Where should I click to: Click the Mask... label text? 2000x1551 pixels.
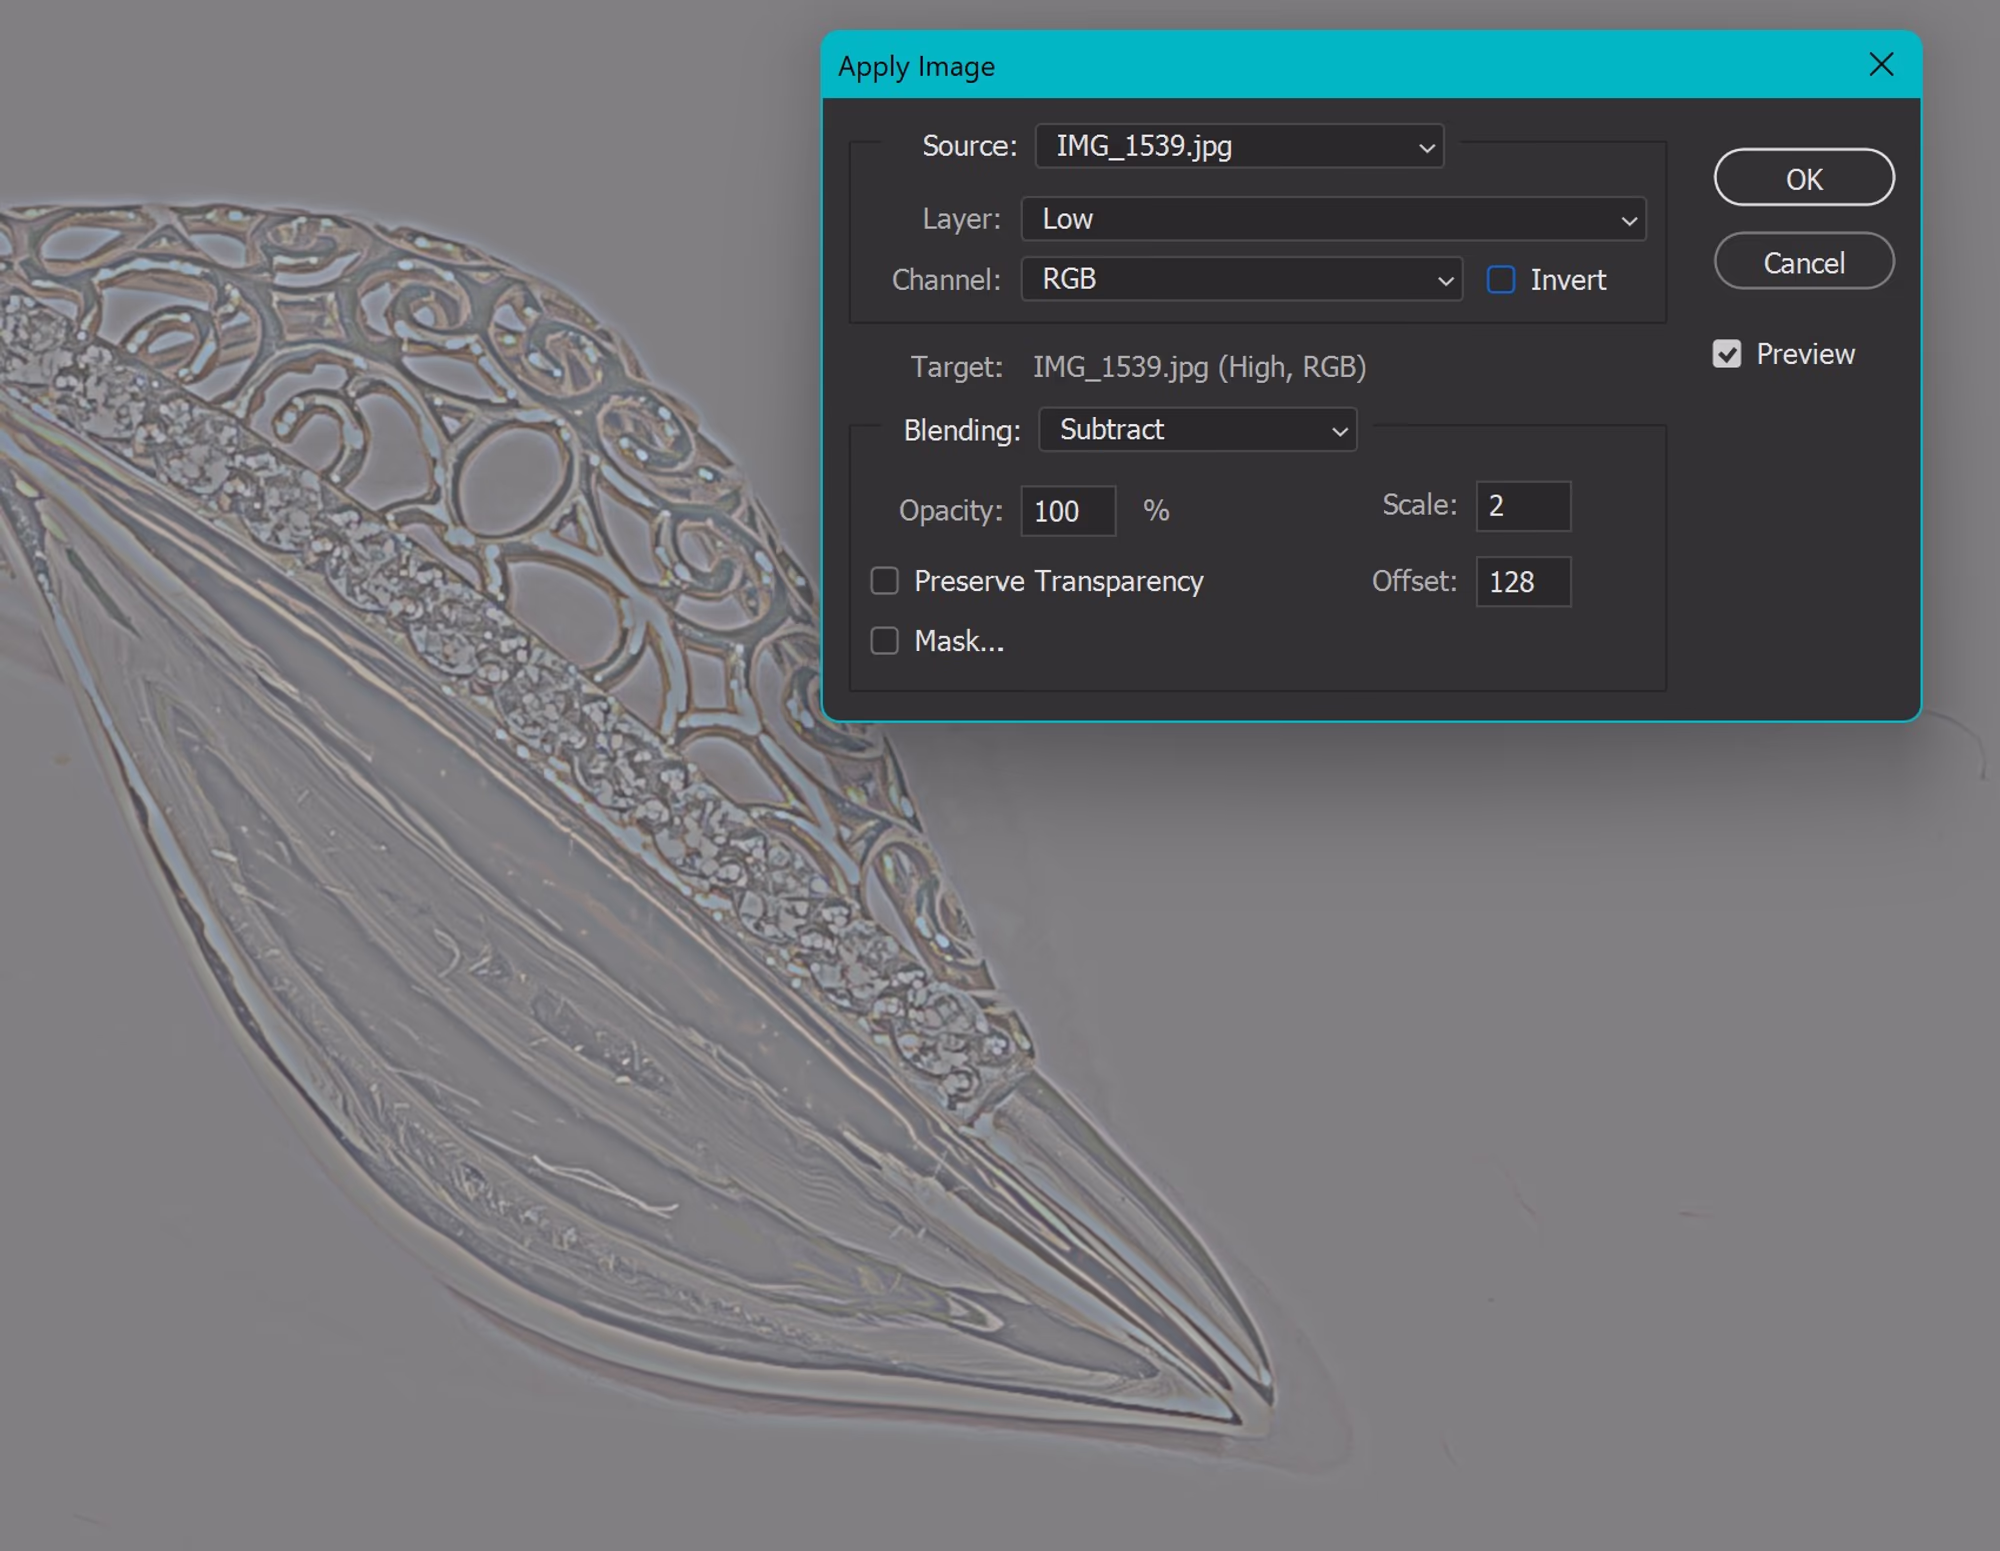[958, 641]
